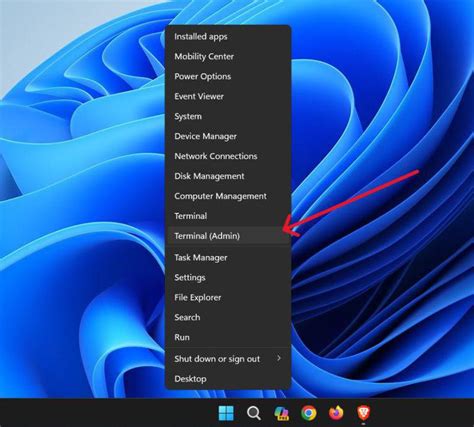The image size is (474, 427).
Task: Choose File Explorer in the menu
Action: point(228,298)
